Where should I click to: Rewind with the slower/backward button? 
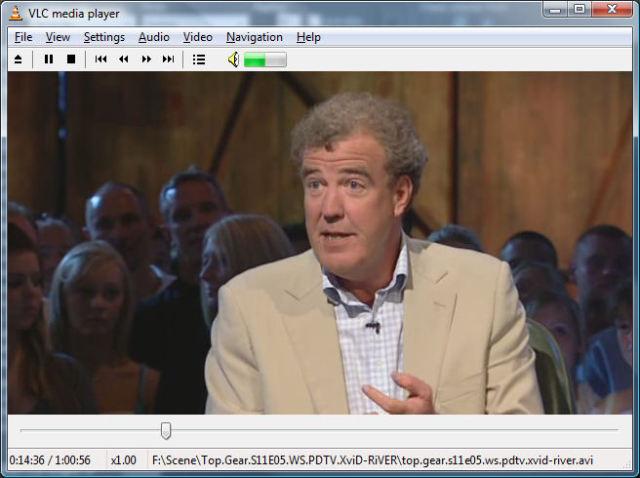[124, 60]
